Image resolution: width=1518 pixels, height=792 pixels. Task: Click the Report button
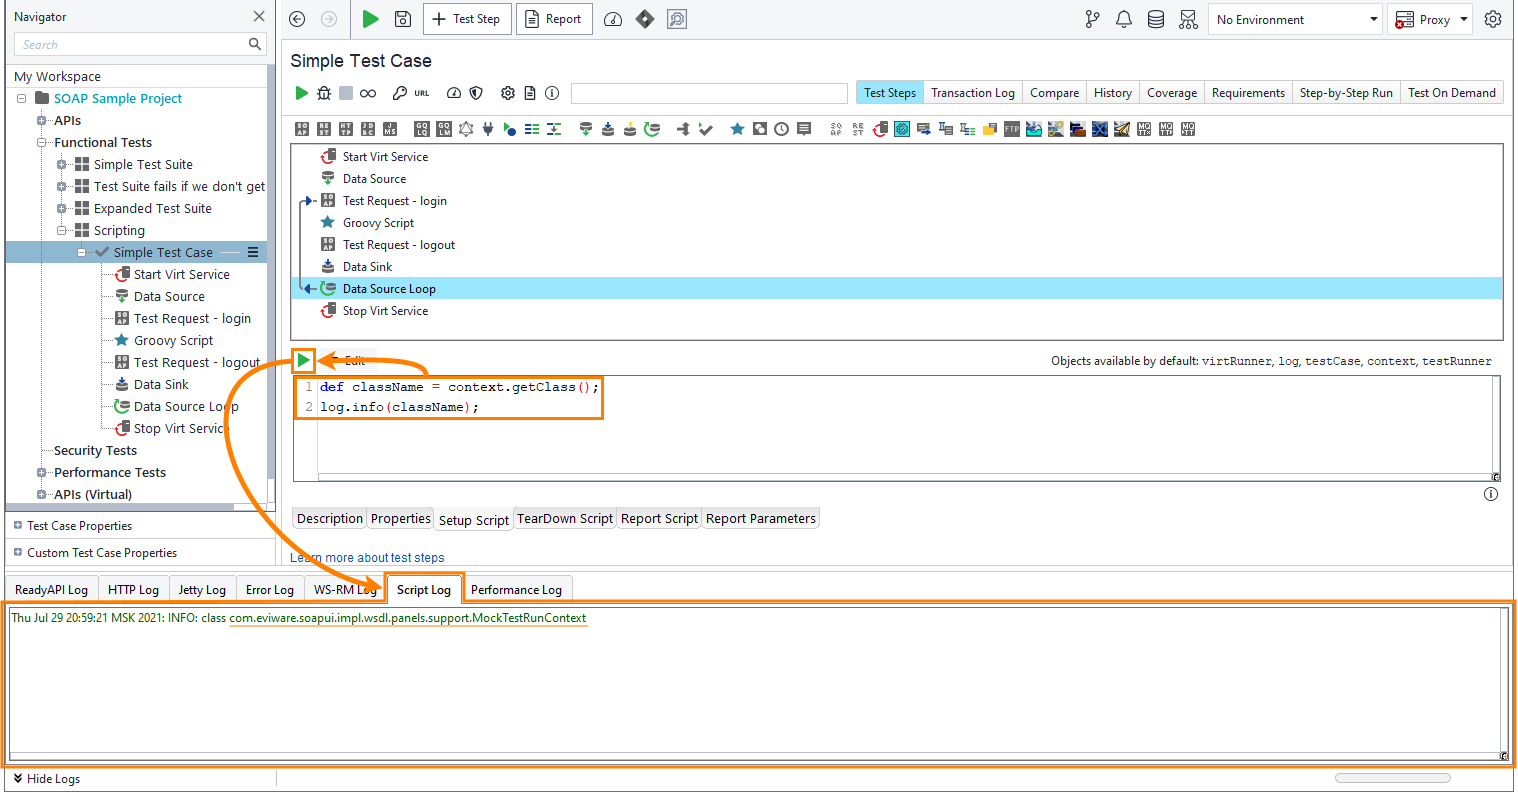[x=554, y=19]
